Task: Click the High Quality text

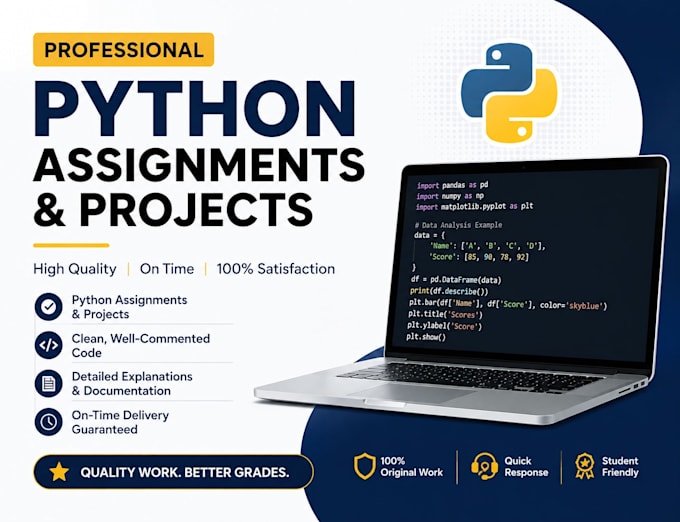Action: coord(75,269)
